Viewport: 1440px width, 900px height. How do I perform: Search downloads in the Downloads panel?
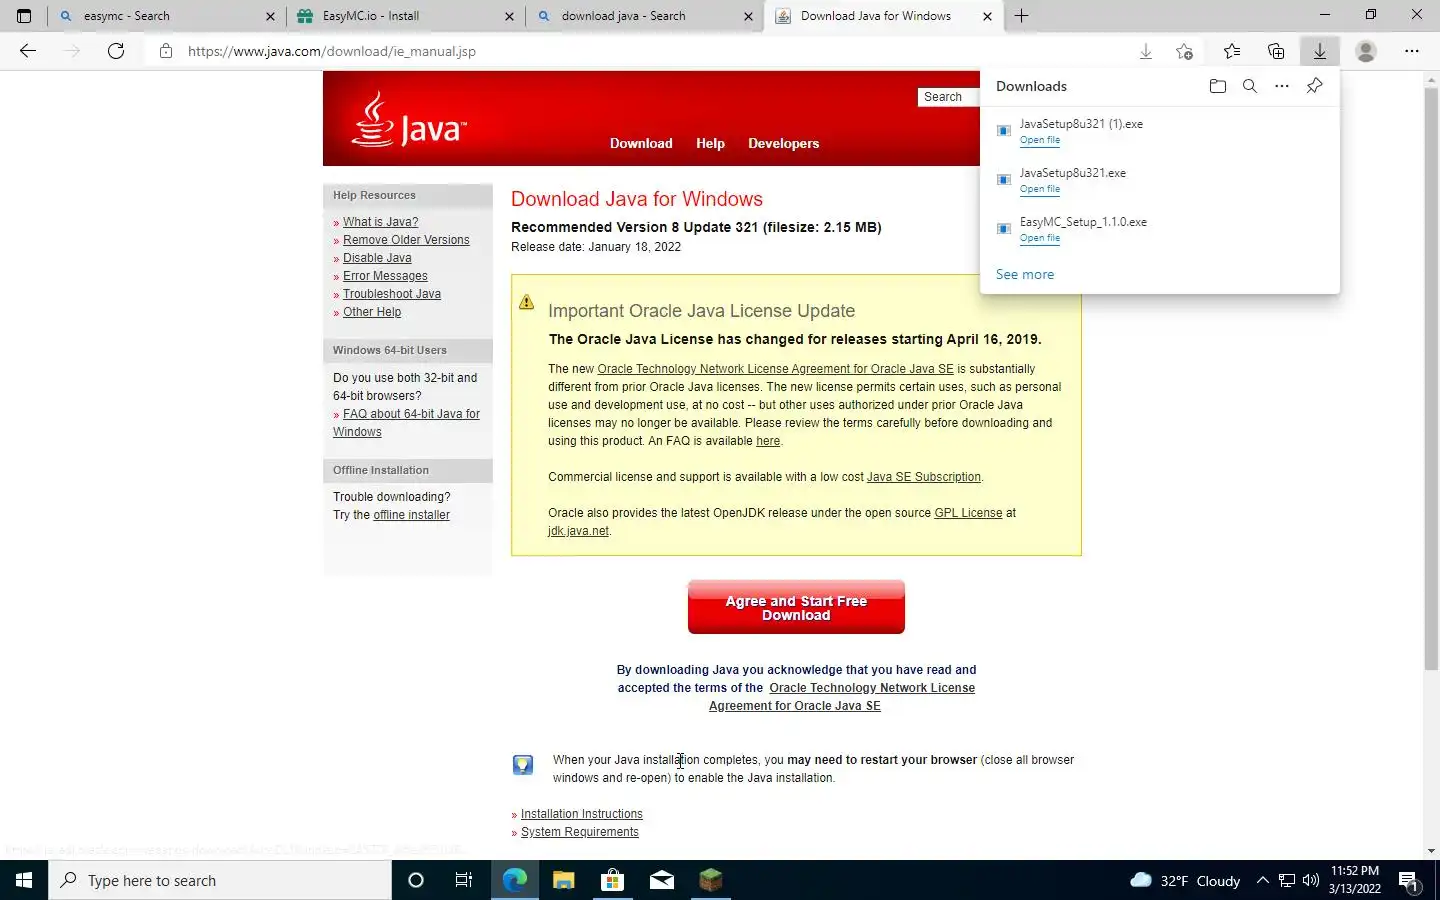click(1250, 86)
